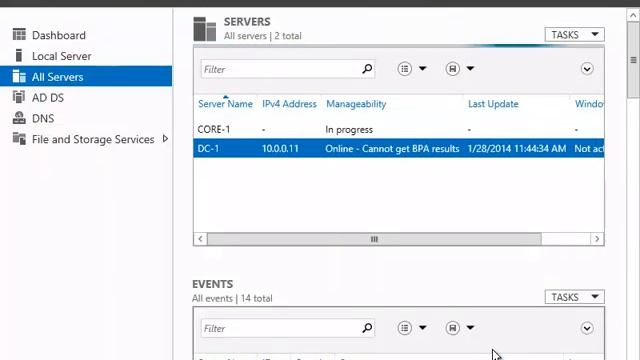640x360 pixels.
Task: Click the DNS role icon
Action: pyautogui.click(x=19, y=118)
